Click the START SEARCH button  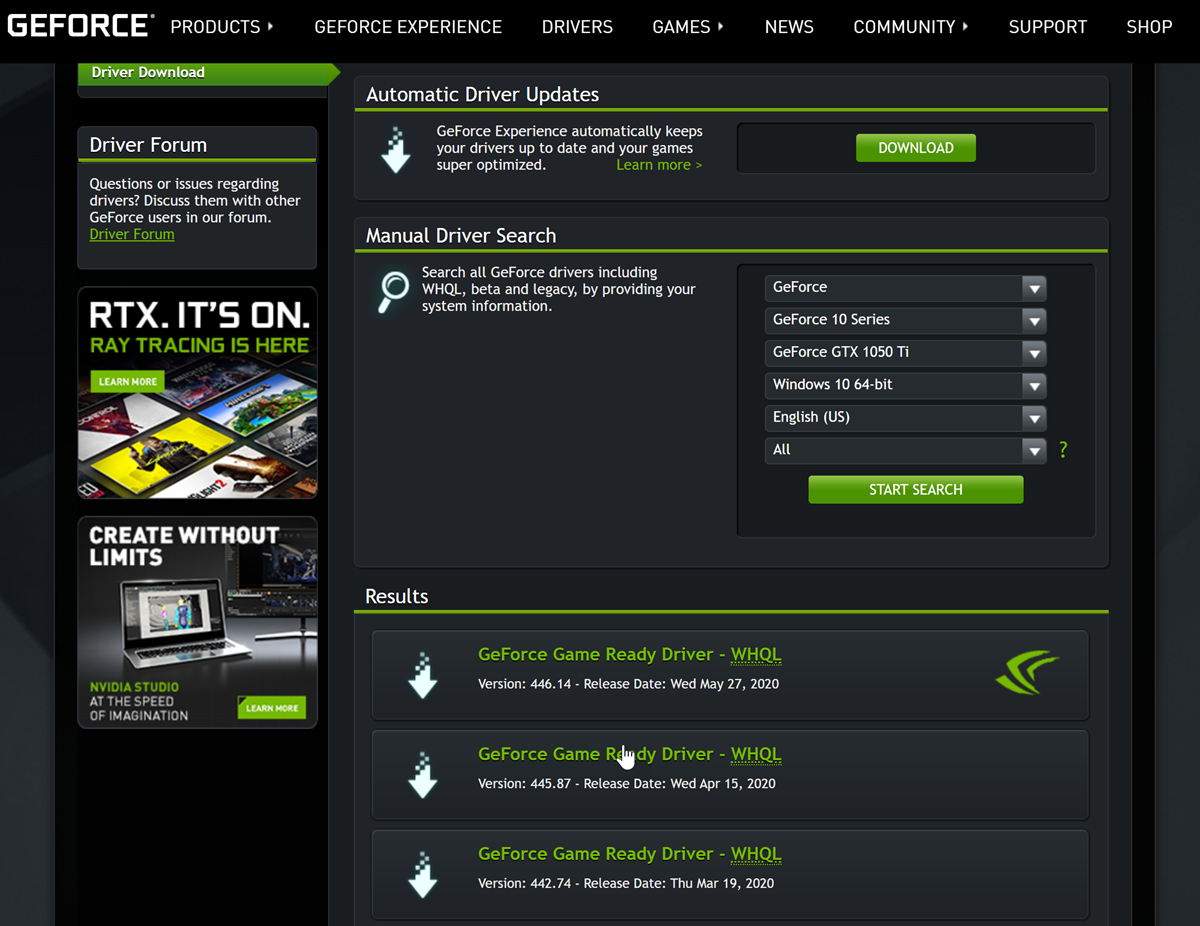915,490
